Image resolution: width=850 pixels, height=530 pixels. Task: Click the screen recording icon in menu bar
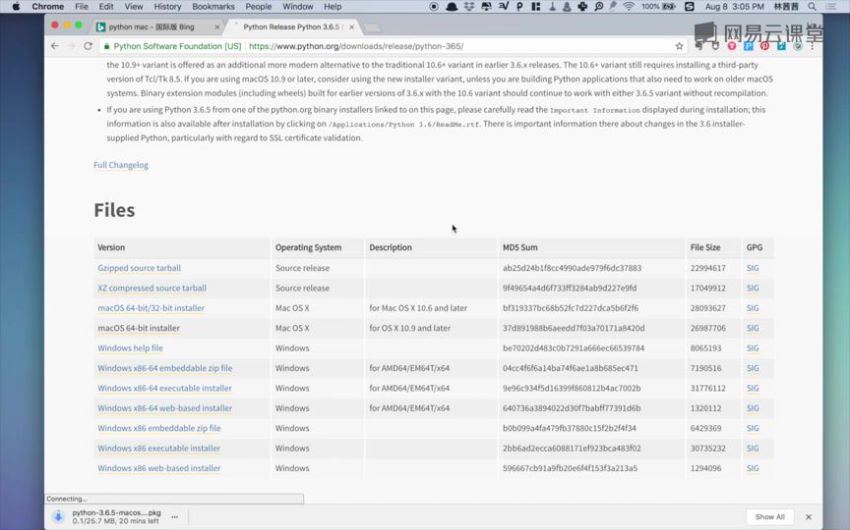(x=434, y=7)
